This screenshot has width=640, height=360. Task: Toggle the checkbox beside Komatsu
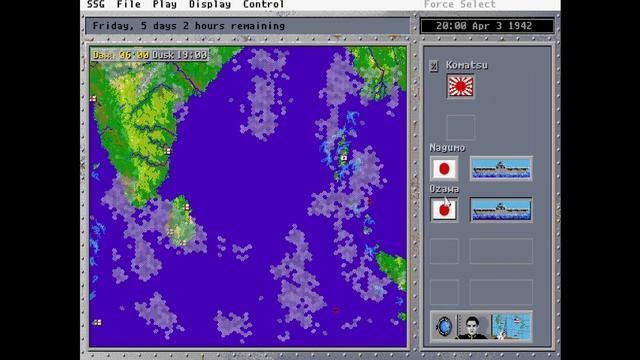tap(434, 66)
